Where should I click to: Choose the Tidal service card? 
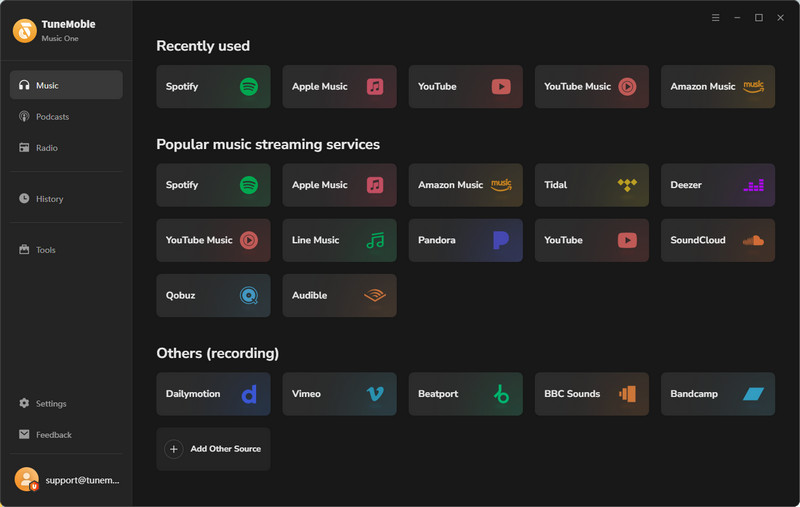tap(591, 185)
